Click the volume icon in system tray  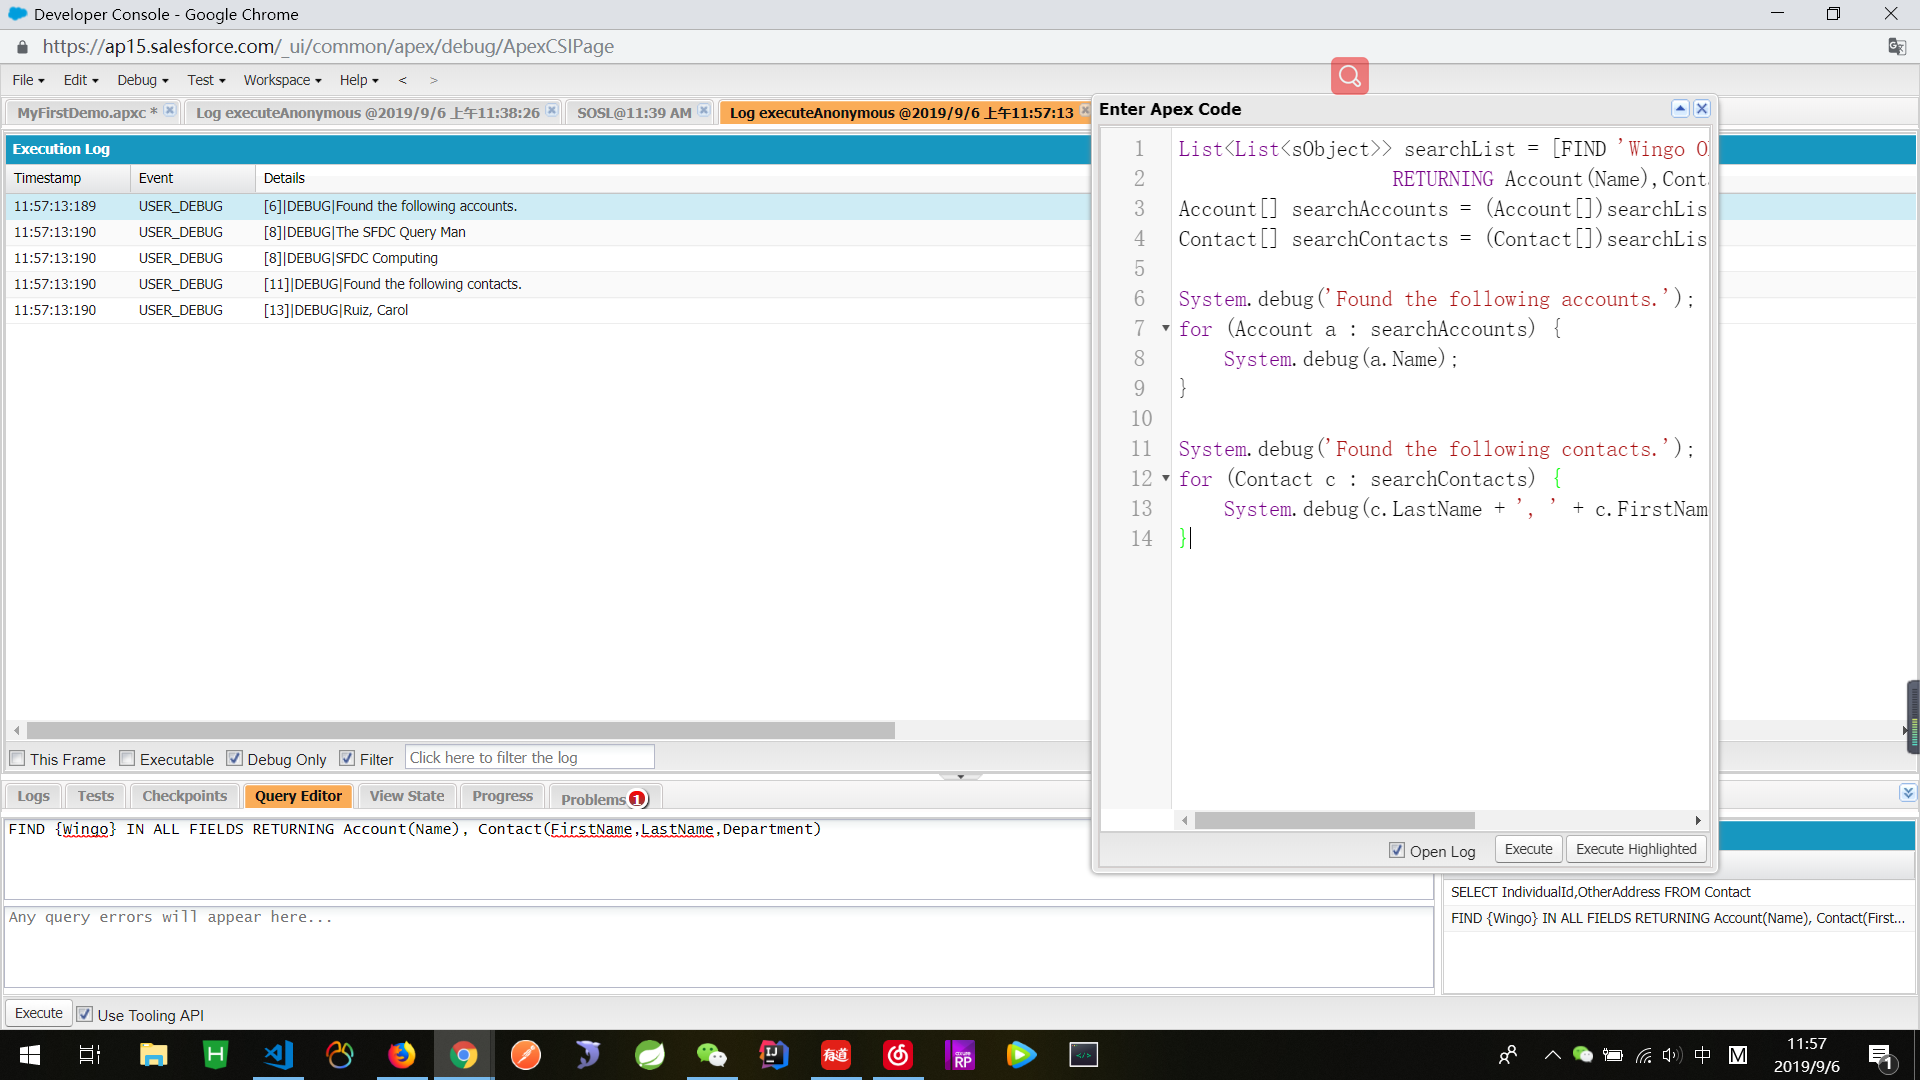[1672, 1055]
